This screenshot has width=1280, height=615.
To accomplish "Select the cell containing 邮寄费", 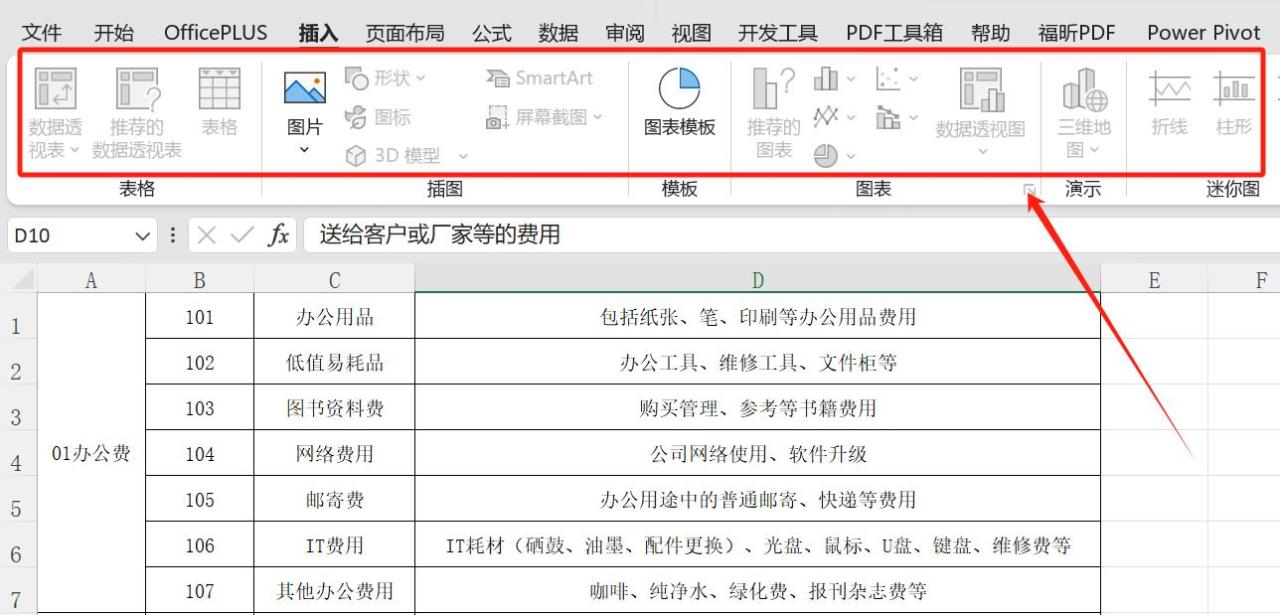I will [x=335, y=499].
